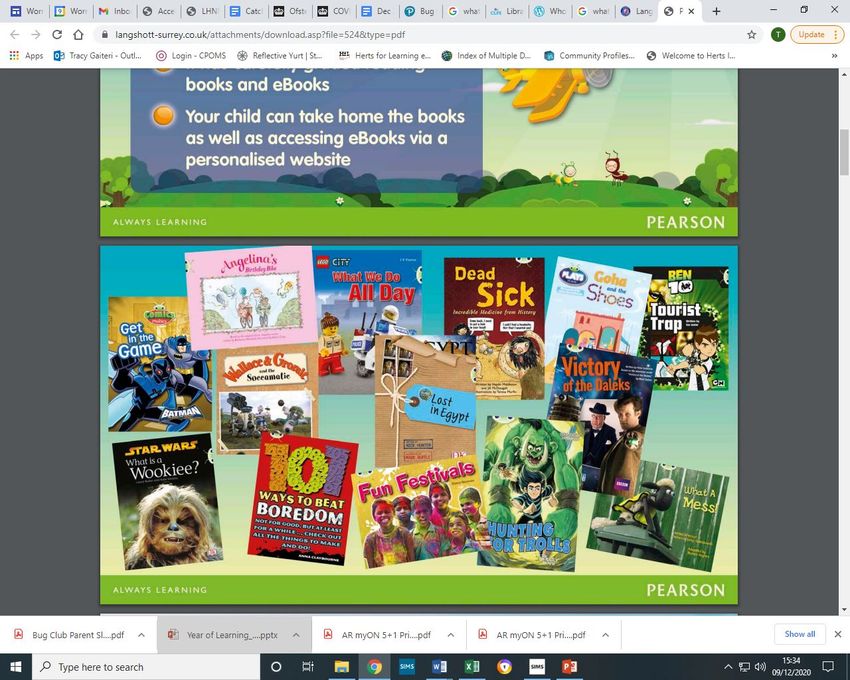Open Task View on the taskbar
This screenshot has height=680, width=850.
[308, 666]
